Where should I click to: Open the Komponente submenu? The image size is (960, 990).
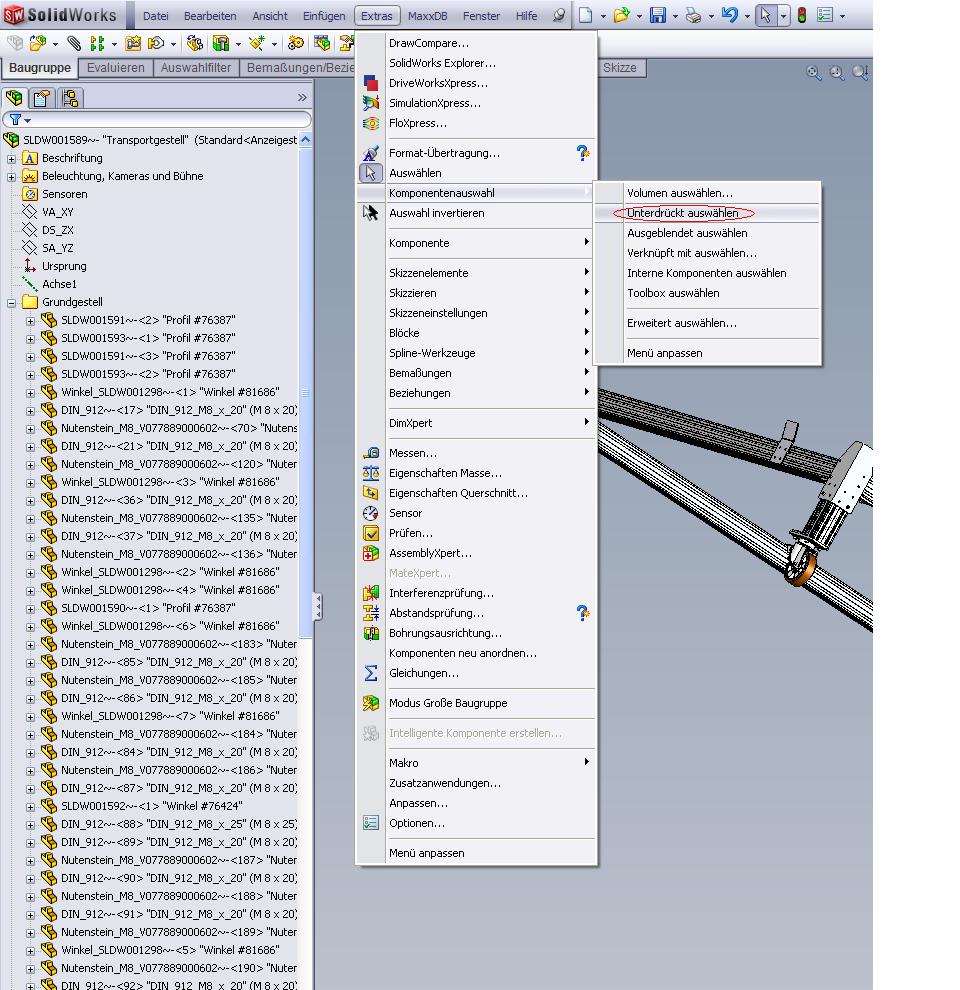point(477,243)
